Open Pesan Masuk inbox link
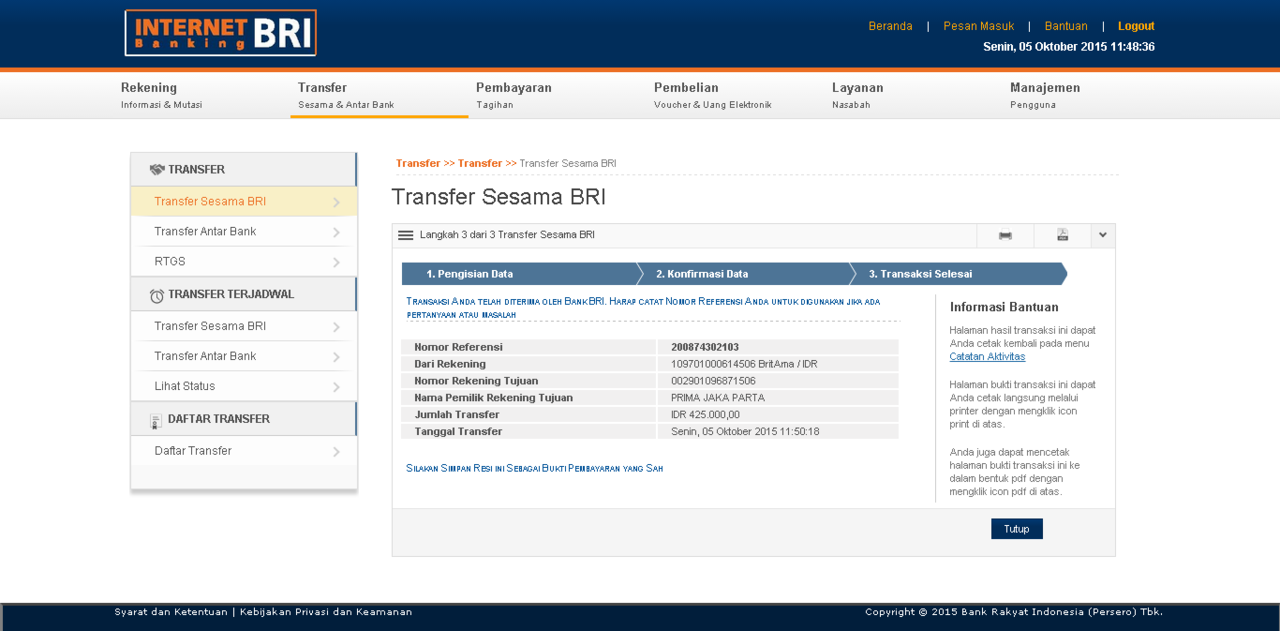 pos(979,26)
